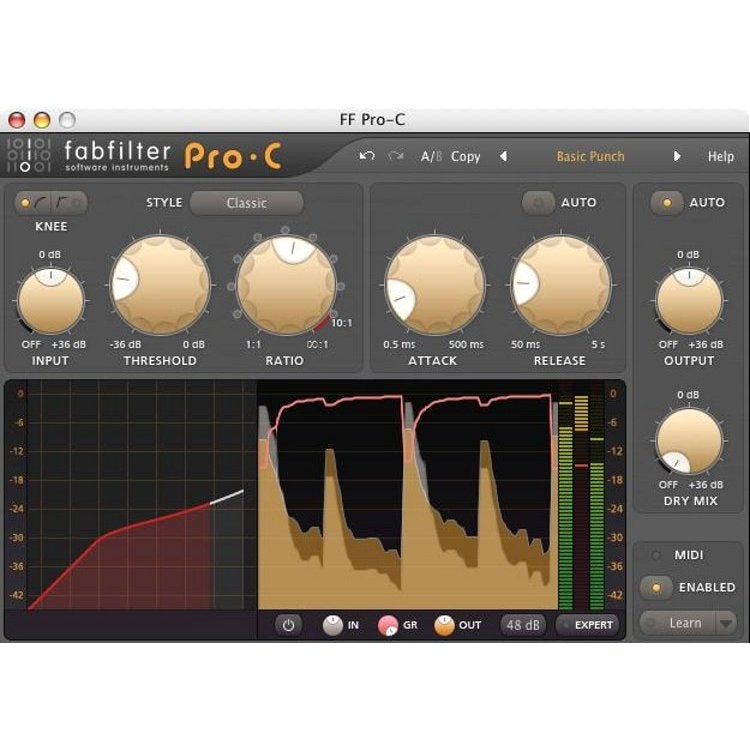Click the Release knob

tap(561, 285)
